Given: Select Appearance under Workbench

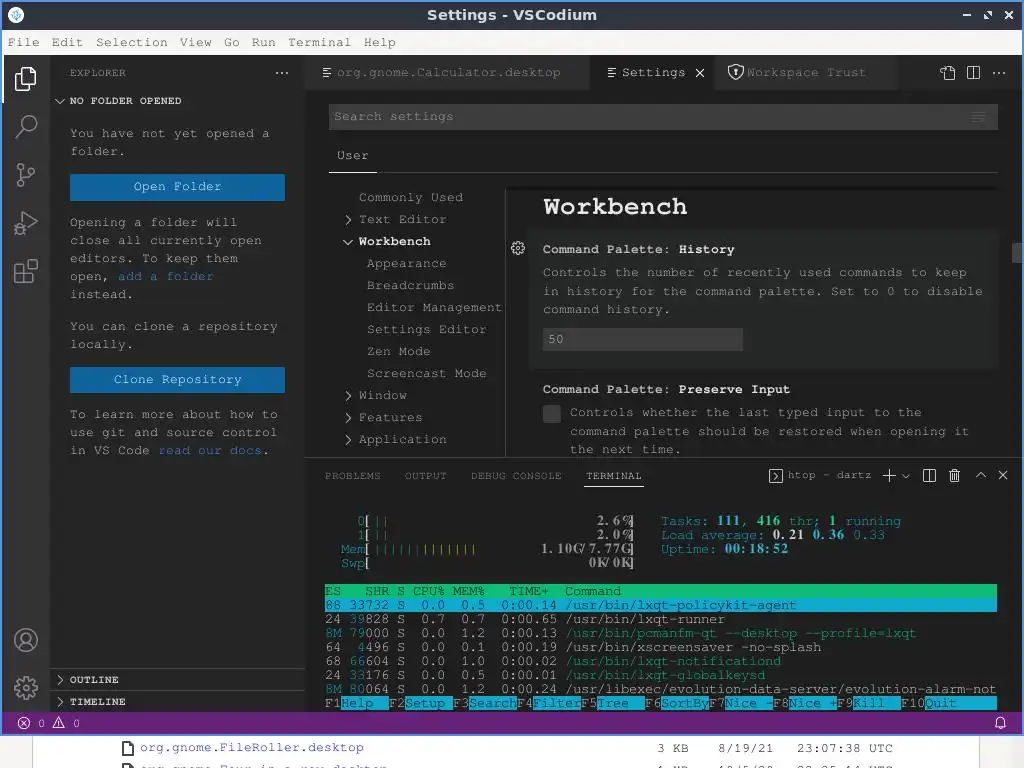Looking at the screenshot, I should click(x=406, y=264).
